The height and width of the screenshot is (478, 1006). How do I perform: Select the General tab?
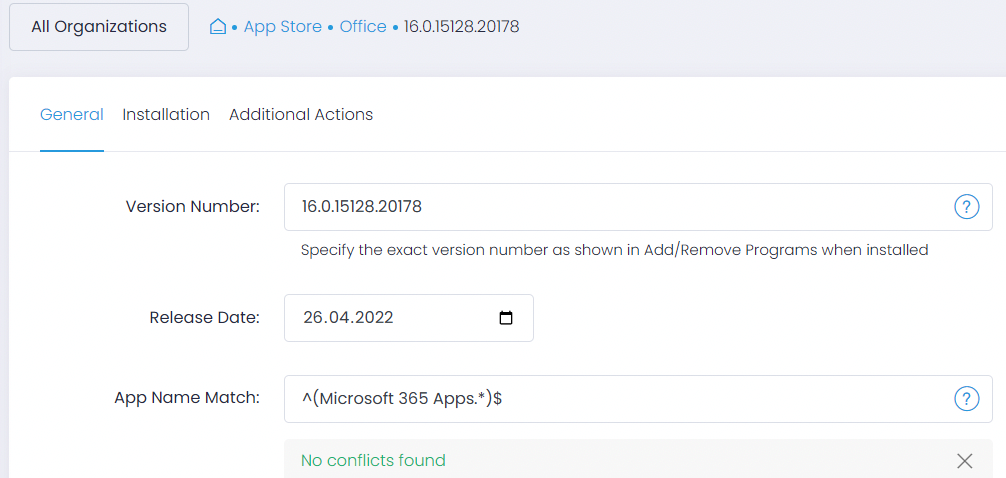[72, 115]
